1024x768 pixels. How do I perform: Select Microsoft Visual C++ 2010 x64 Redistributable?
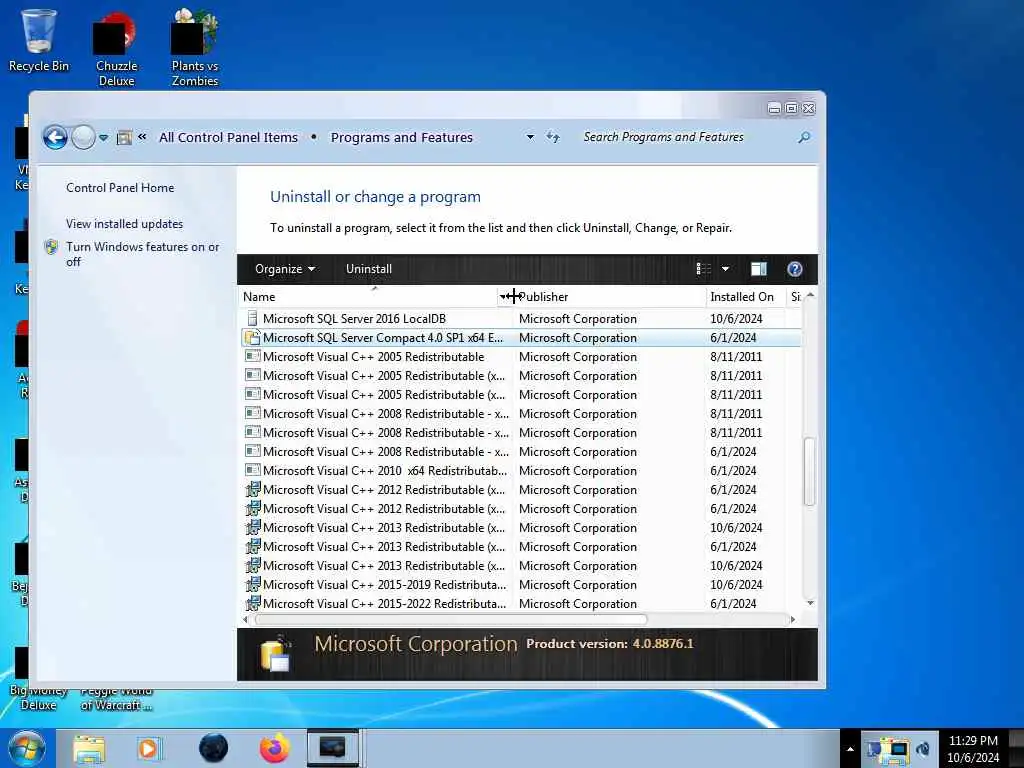[x=520, y=471]
